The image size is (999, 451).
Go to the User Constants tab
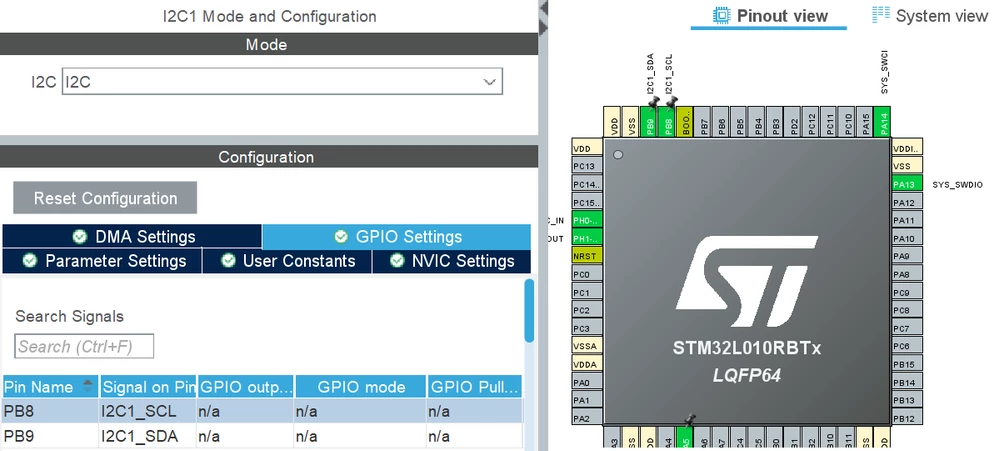287,261
